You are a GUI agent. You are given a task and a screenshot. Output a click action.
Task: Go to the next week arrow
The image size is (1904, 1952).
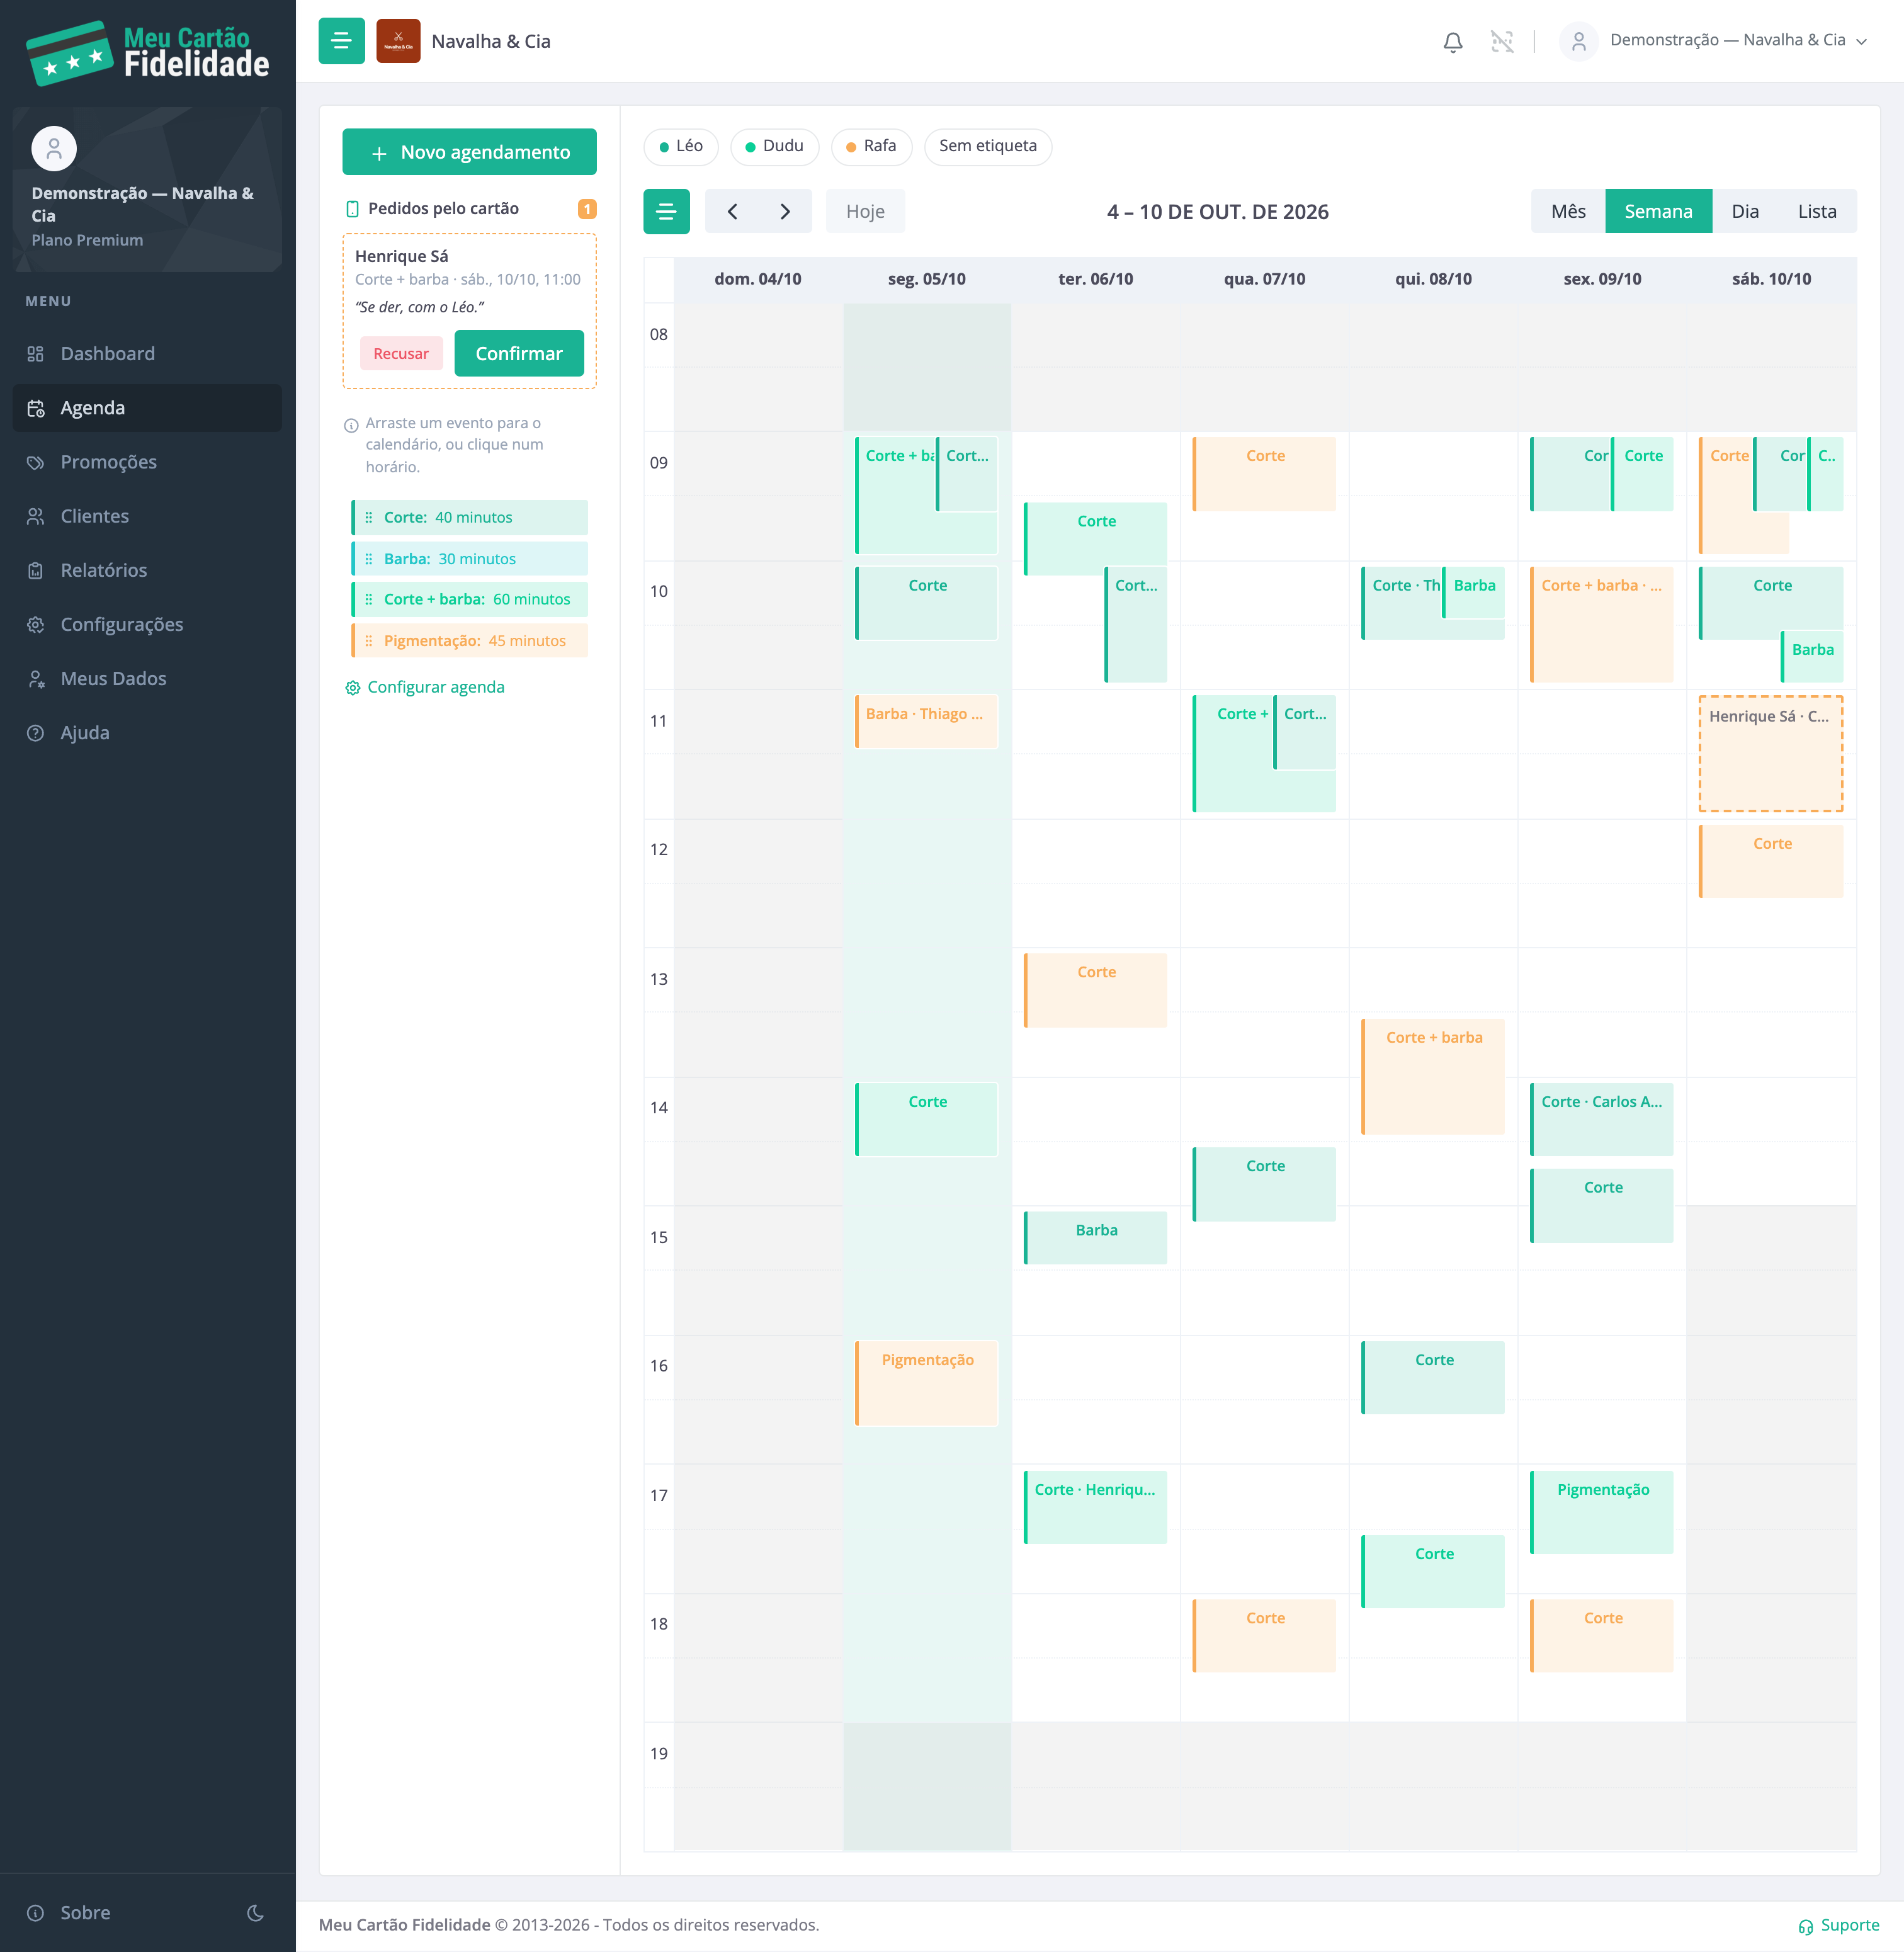(785, 211)
